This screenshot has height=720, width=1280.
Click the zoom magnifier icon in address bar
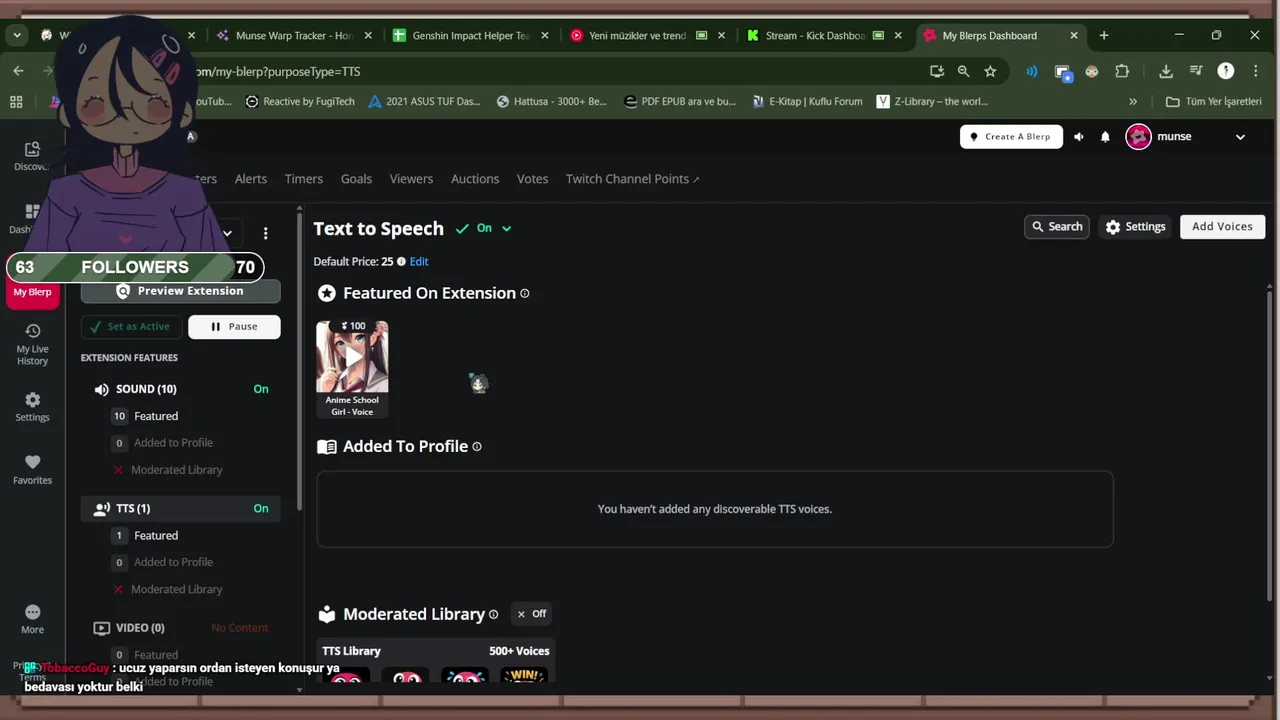(x=963, y=71)
